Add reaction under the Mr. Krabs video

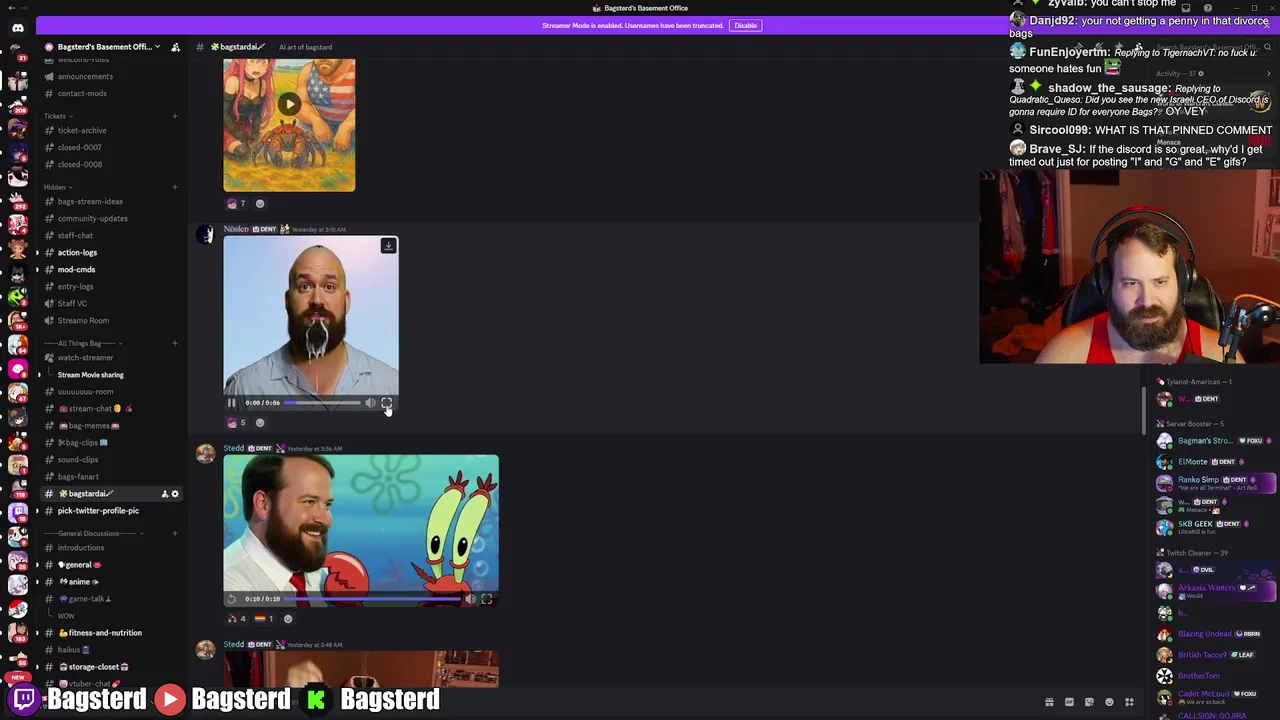point(288,618)
